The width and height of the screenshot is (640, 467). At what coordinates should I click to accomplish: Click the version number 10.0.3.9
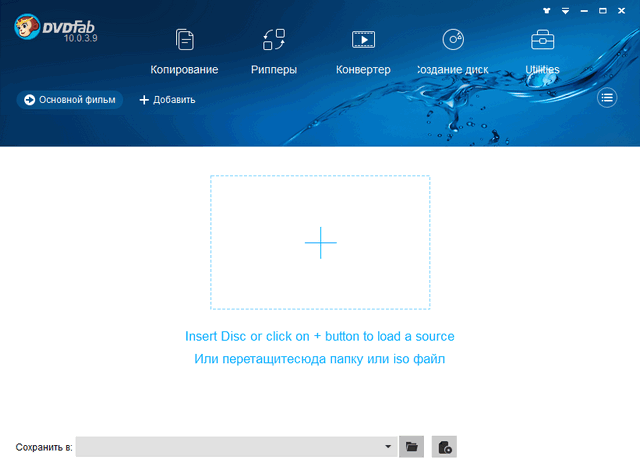pyautogui.click(x=81, y=38)
